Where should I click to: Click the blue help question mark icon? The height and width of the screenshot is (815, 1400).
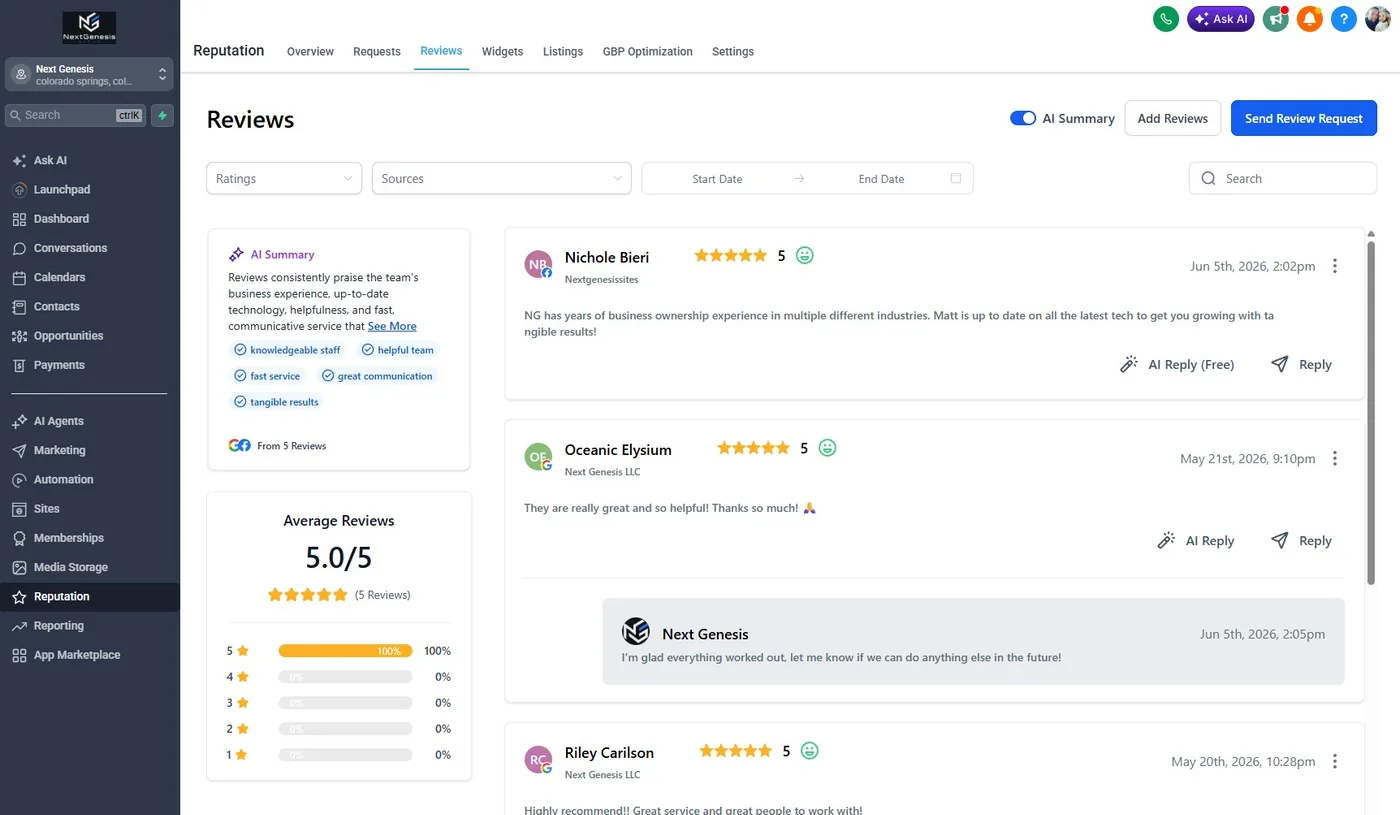coord(1344,19)
